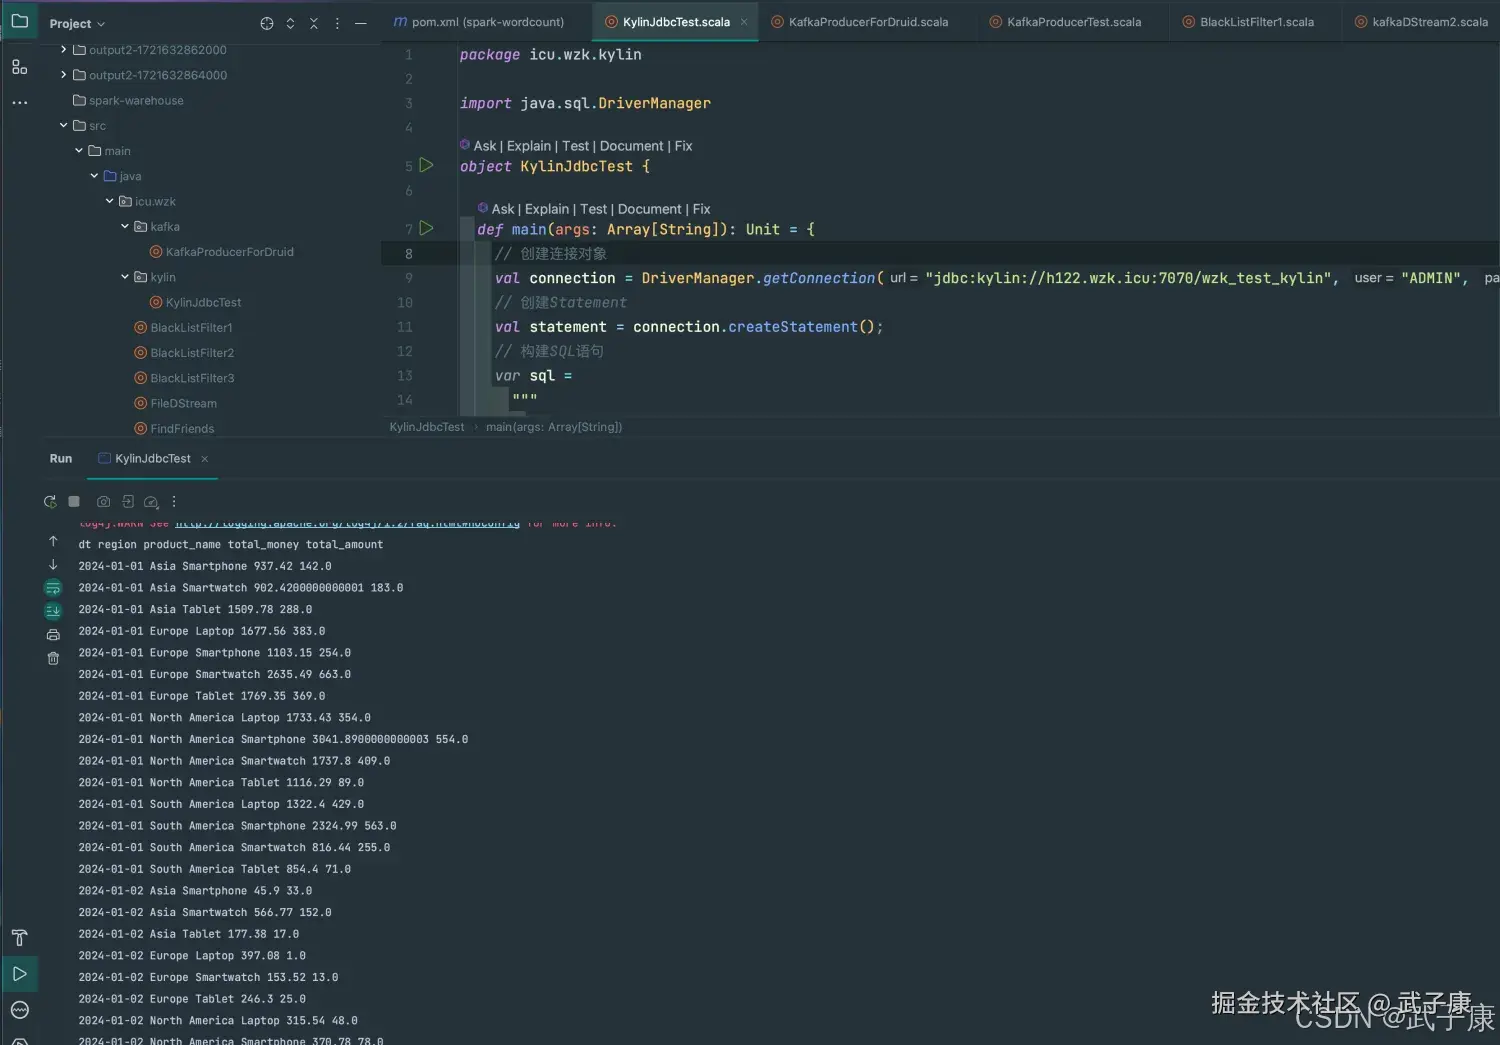Viewport: 1500px width, 1045px height.
Task: Switch to KafkaProducerTest.scala tab
Action: 1065,22
